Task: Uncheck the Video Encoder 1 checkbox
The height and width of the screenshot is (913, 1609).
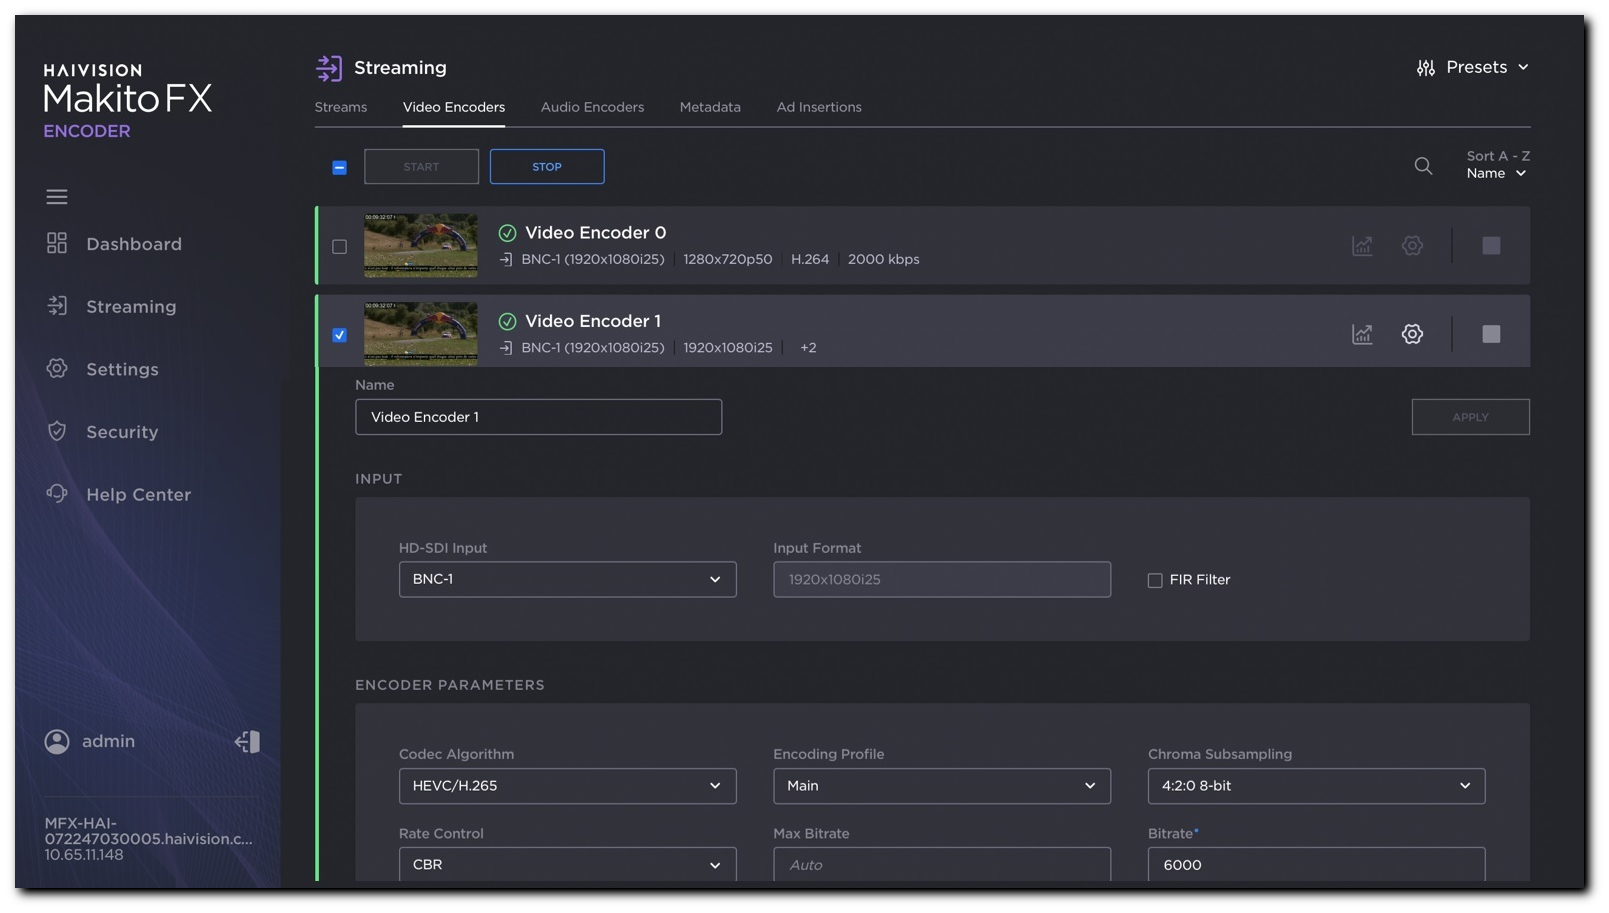Action: [x=340, y=335]
